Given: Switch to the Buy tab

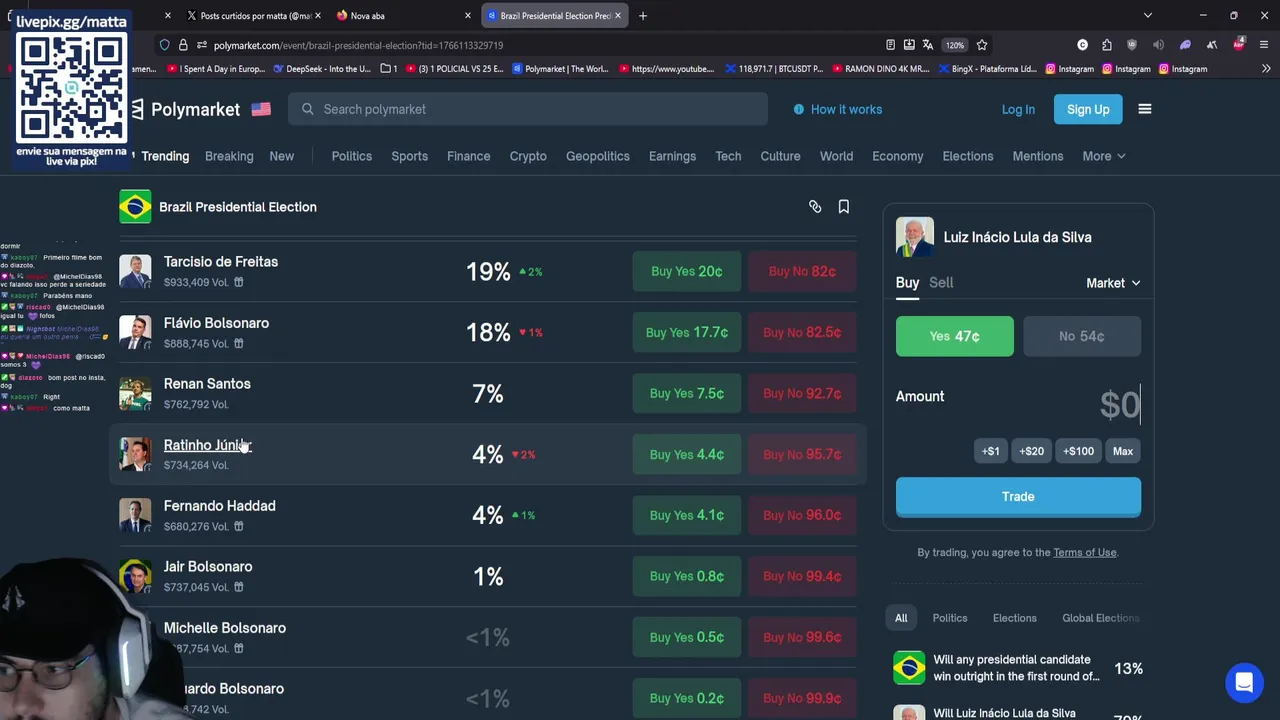Looking at the screenshot, I should coord(907,283).
